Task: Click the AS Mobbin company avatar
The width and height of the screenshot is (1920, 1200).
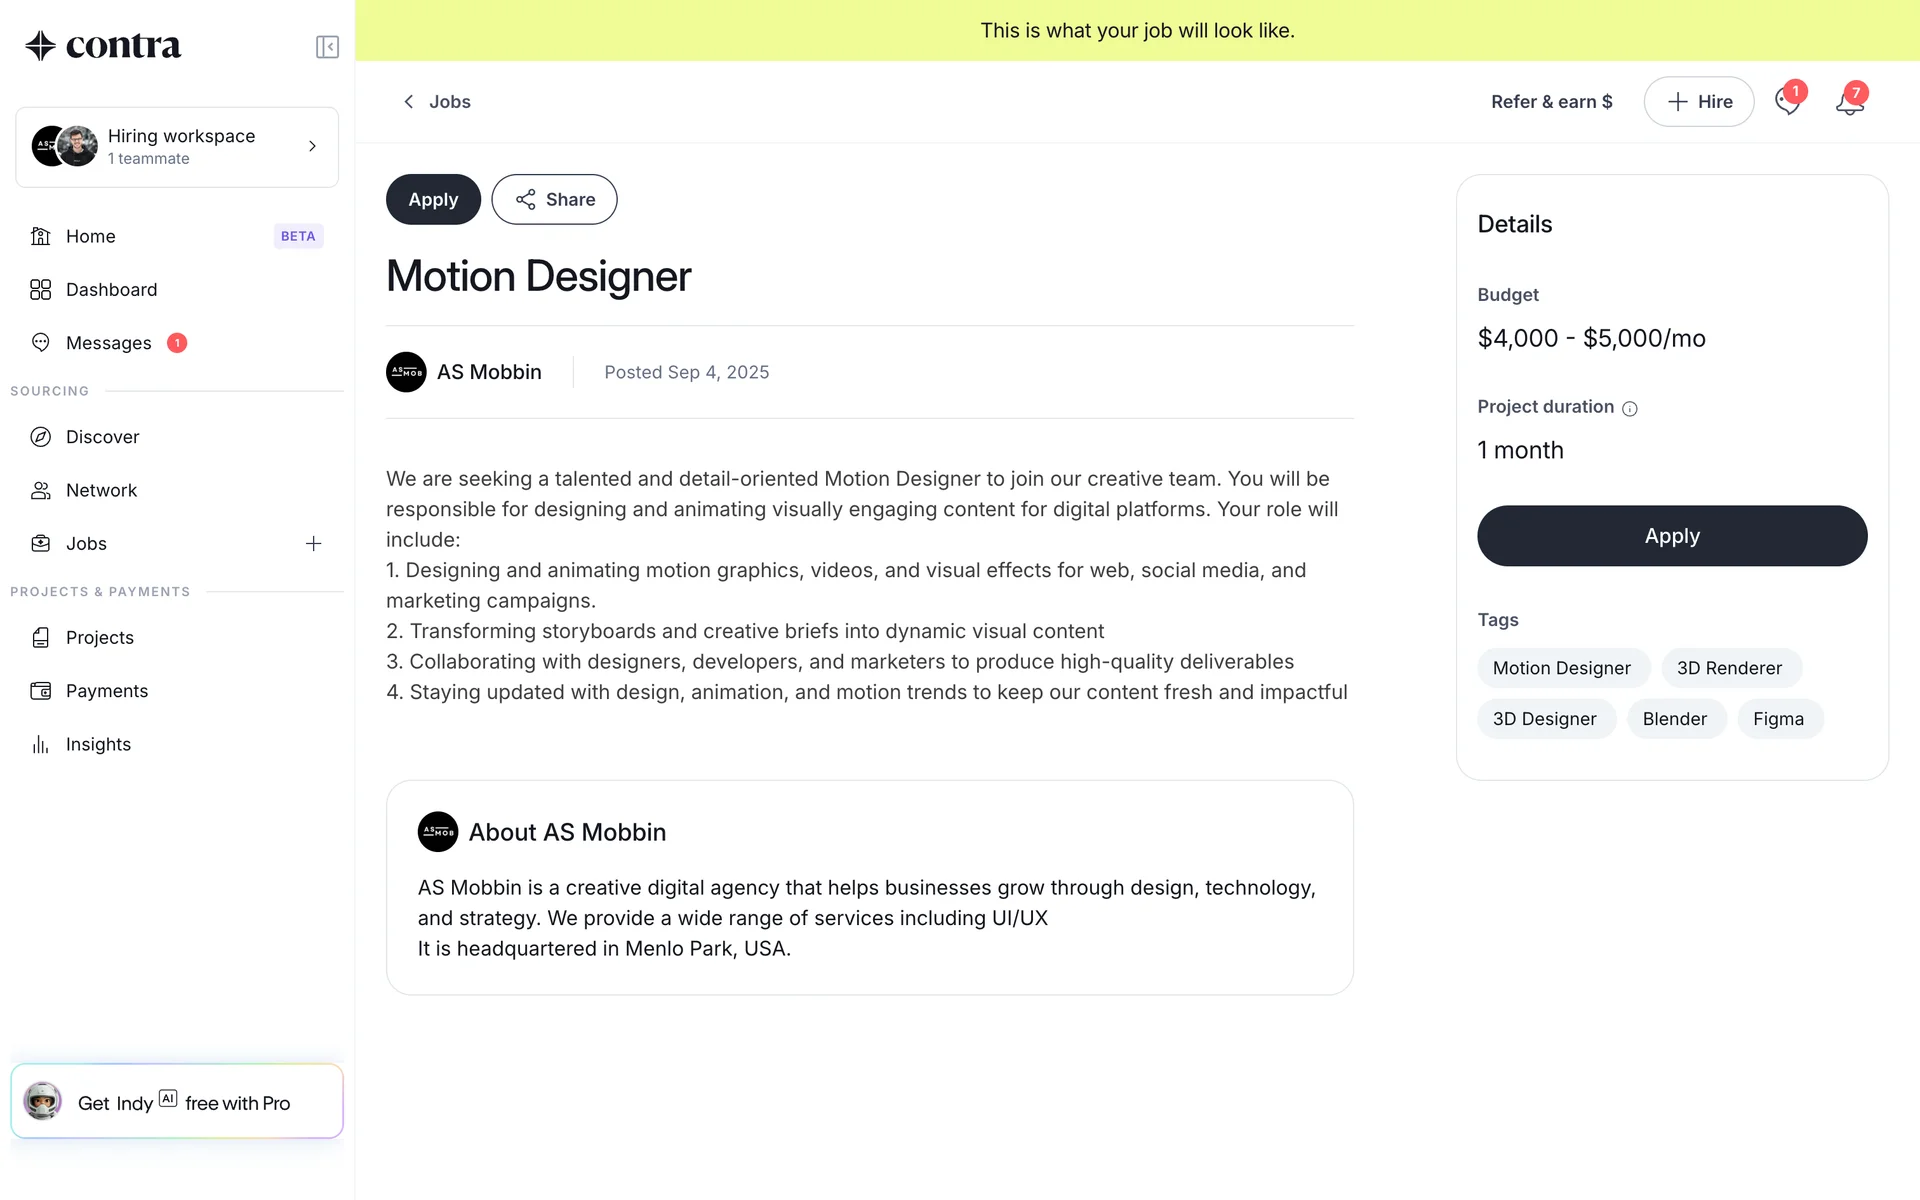Action: [406, 372]
